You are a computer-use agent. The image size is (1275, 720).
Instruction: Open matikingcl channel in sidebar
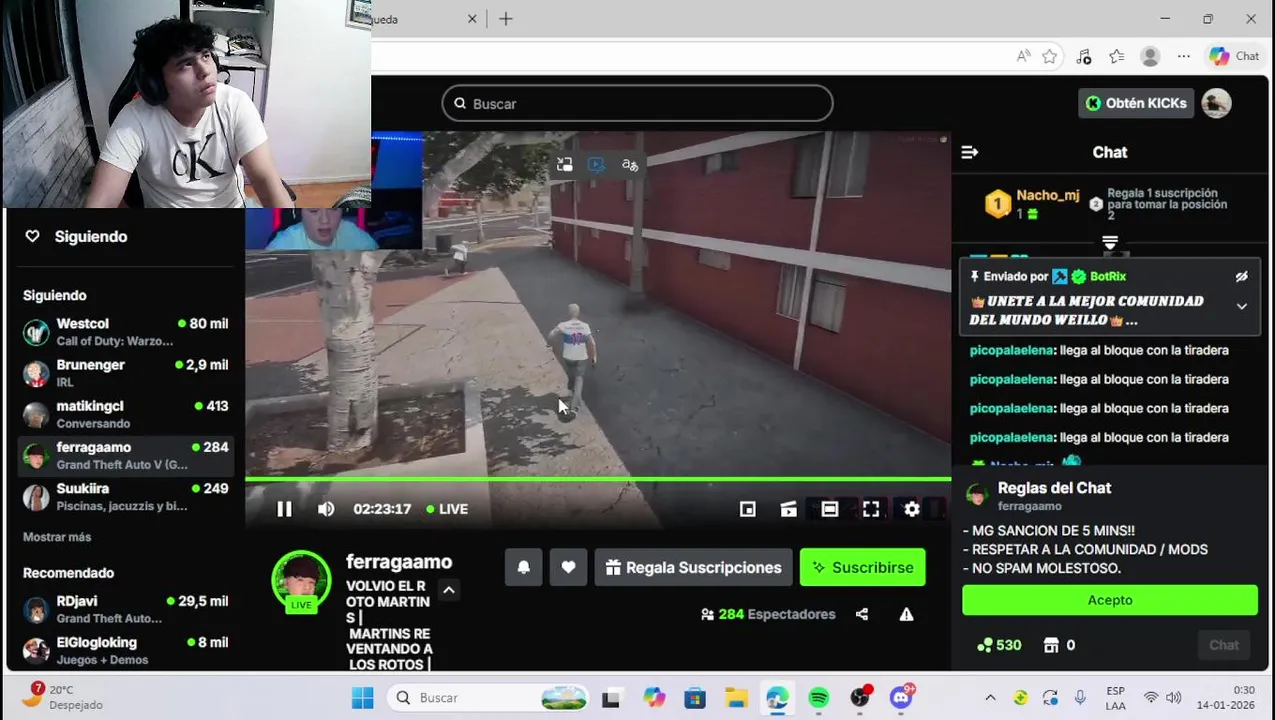(x=126, y=414)
